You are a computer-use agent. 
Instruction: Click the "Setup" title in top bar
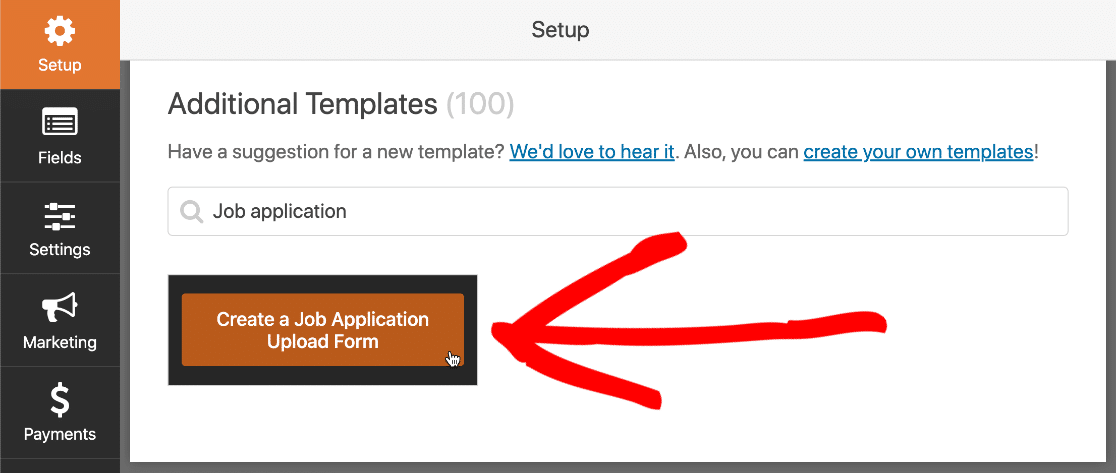point(560,30)
